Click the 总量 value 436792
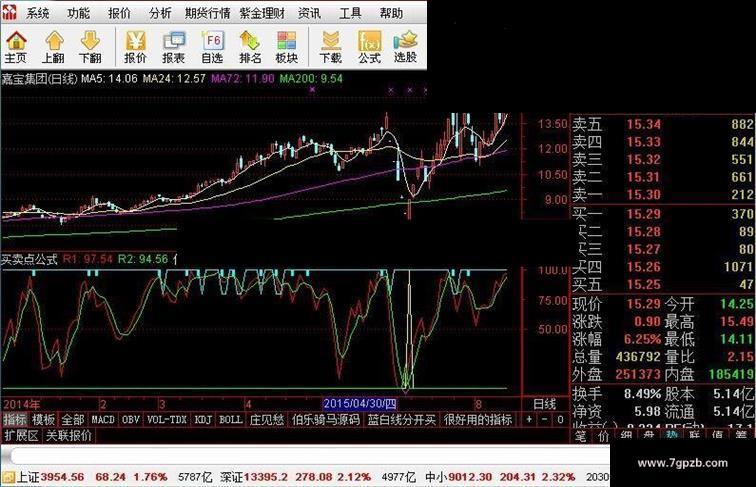756x487 pixels. click(x=638, y=357)
